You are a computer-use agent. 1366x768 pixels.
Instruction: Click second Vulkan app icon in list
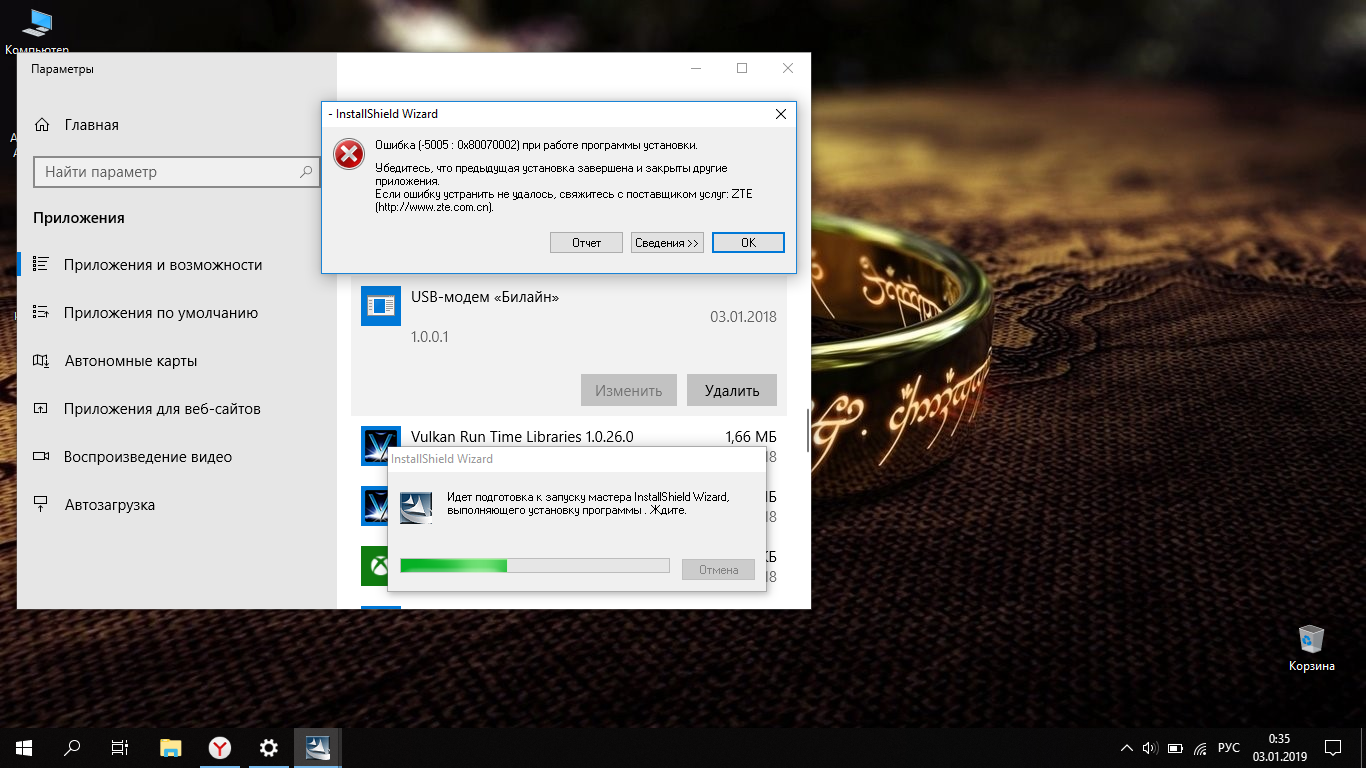[x=374, y=506]
